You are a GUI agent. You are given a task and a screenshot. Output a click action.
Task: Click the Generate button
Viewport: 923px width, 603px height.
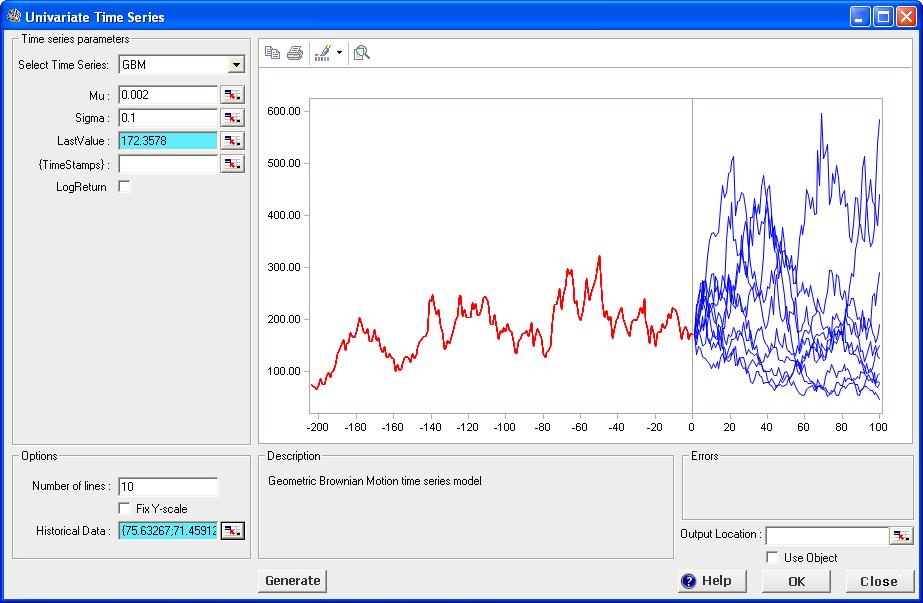pyautogui.click(x=293, y=581)
